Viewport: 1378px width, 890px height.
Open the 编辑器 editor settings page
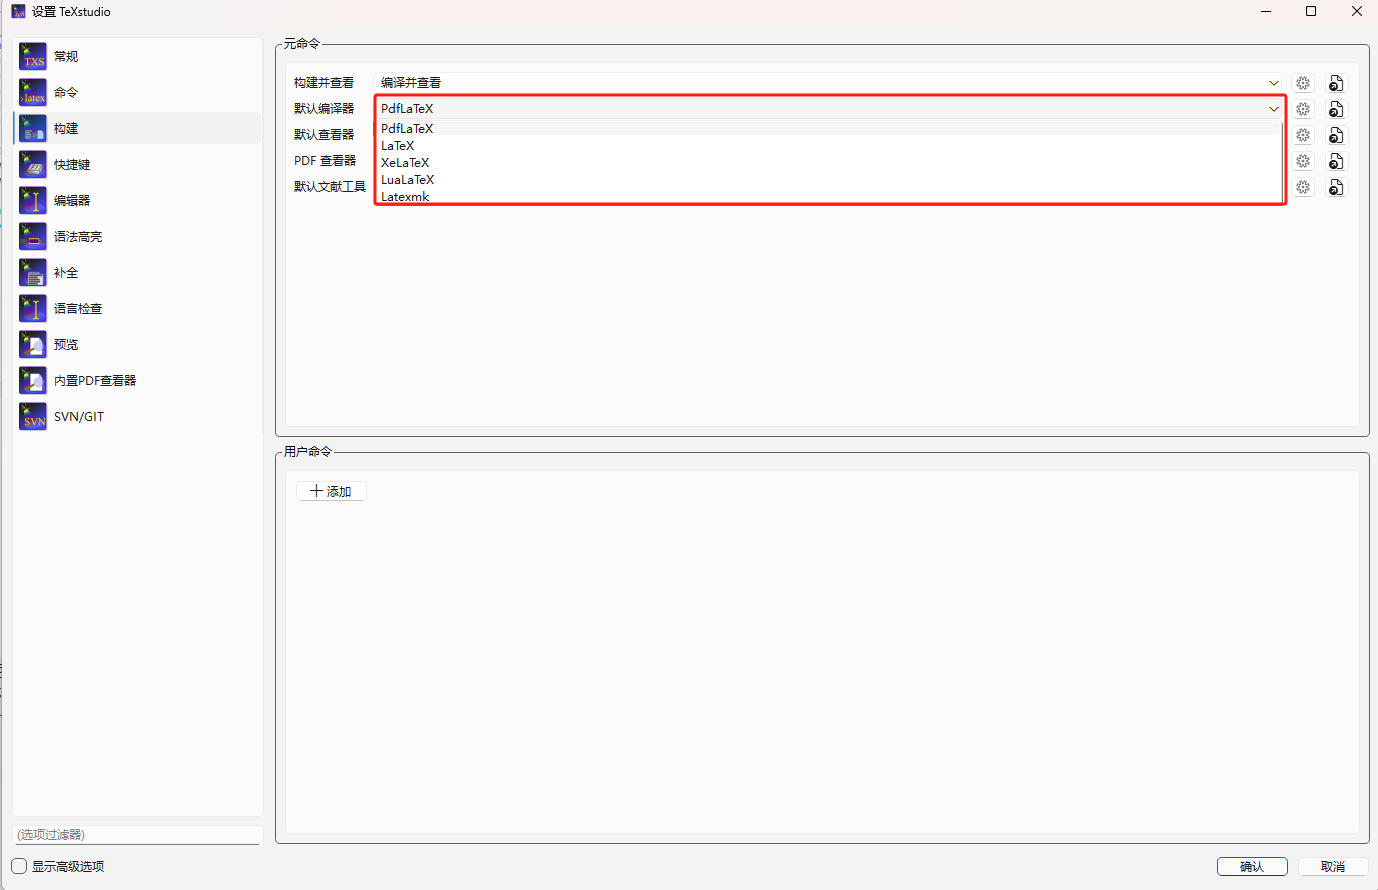click(x=138, y=200)
